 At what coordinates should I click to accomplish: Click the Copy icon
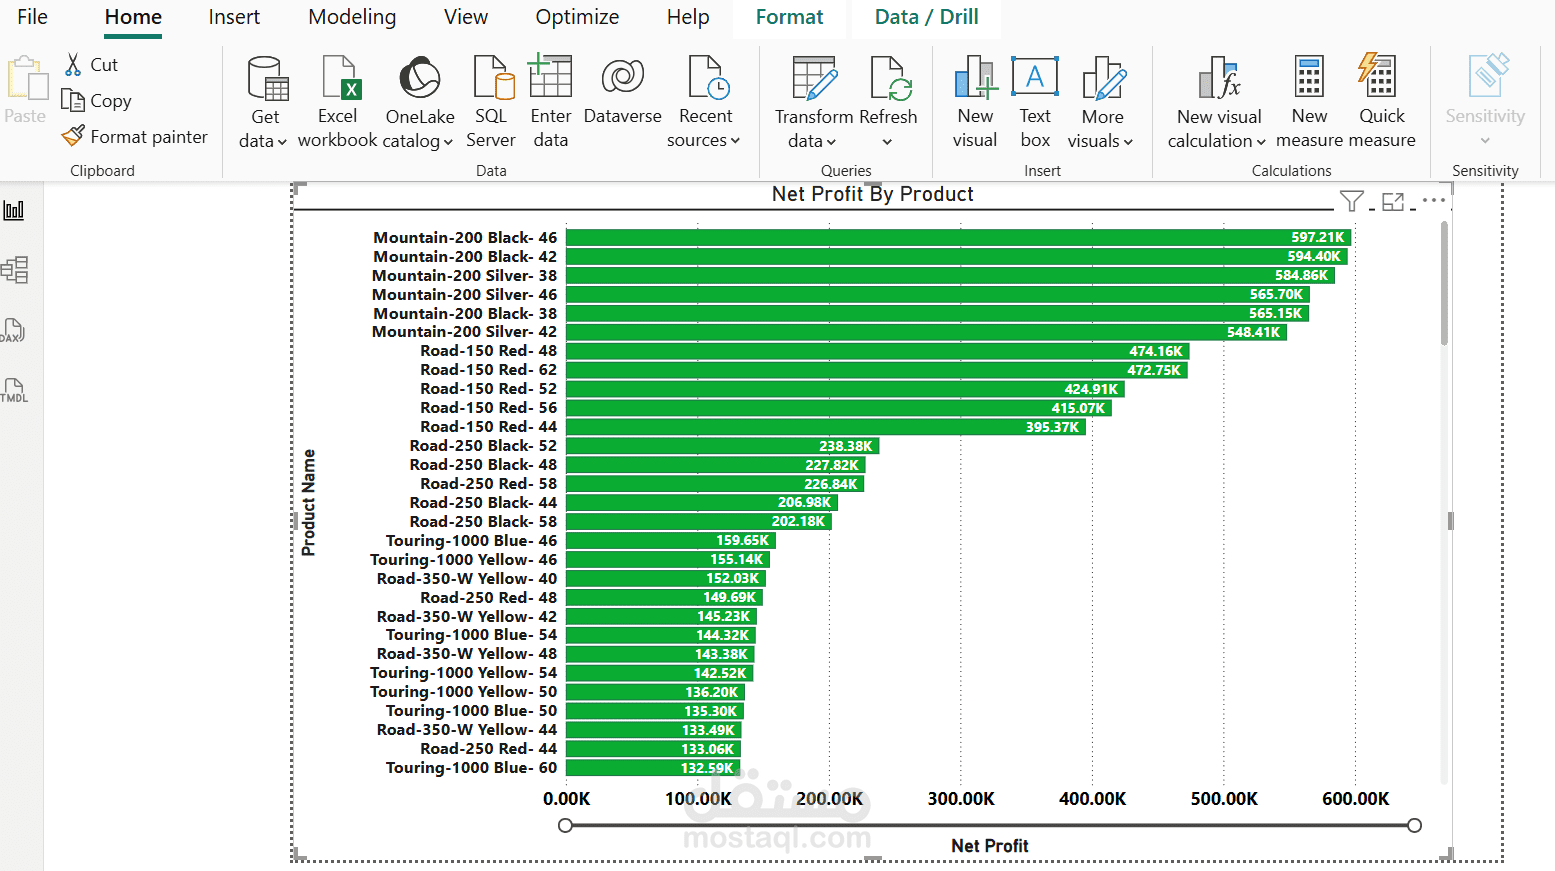pos(73,100)
